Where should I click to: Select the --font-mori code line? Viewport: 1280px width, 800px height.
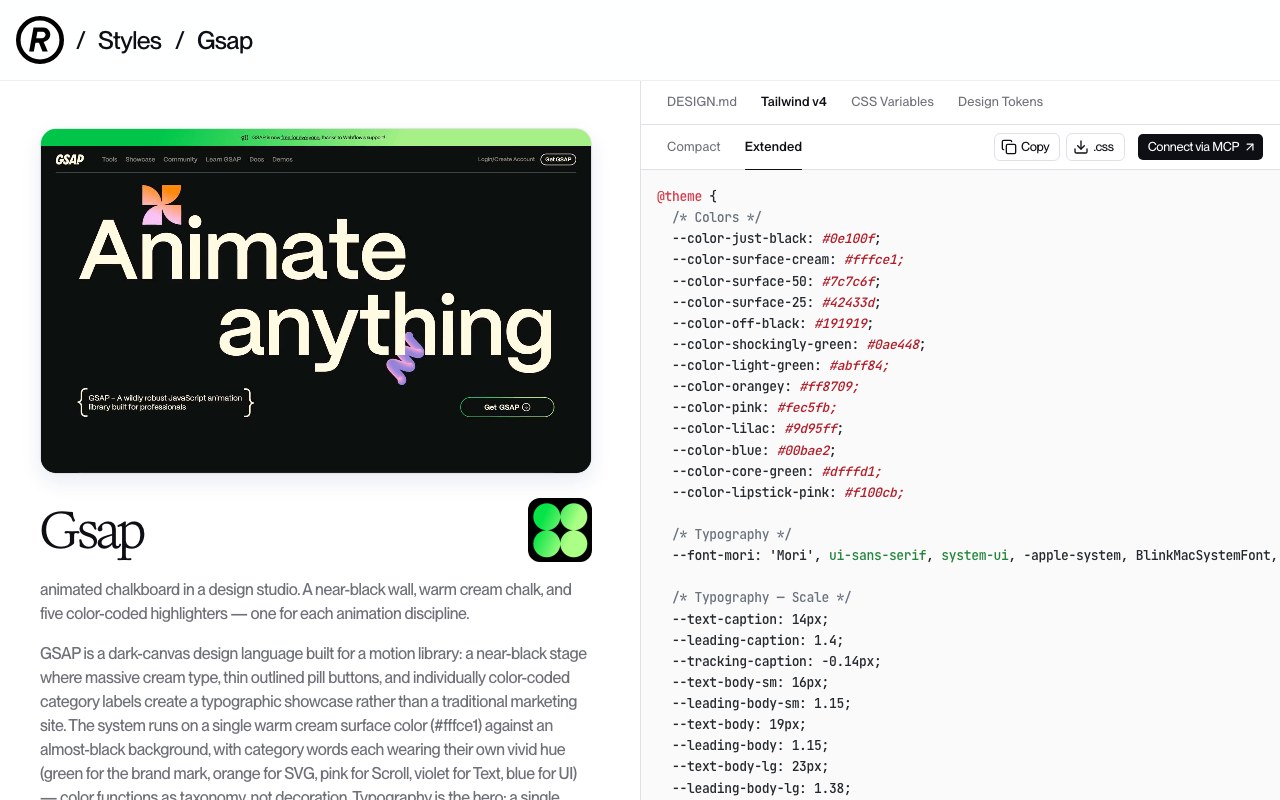click(x=976, y=555)
